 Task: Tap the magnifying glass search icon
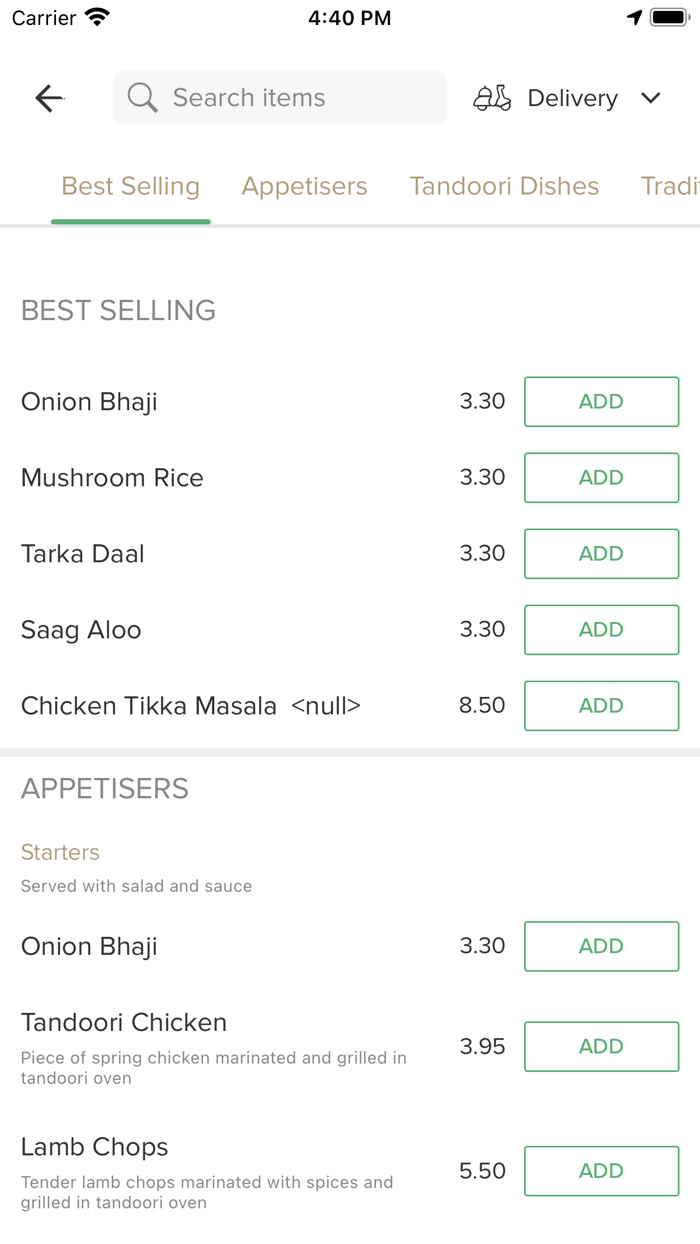tap(142, 98)
